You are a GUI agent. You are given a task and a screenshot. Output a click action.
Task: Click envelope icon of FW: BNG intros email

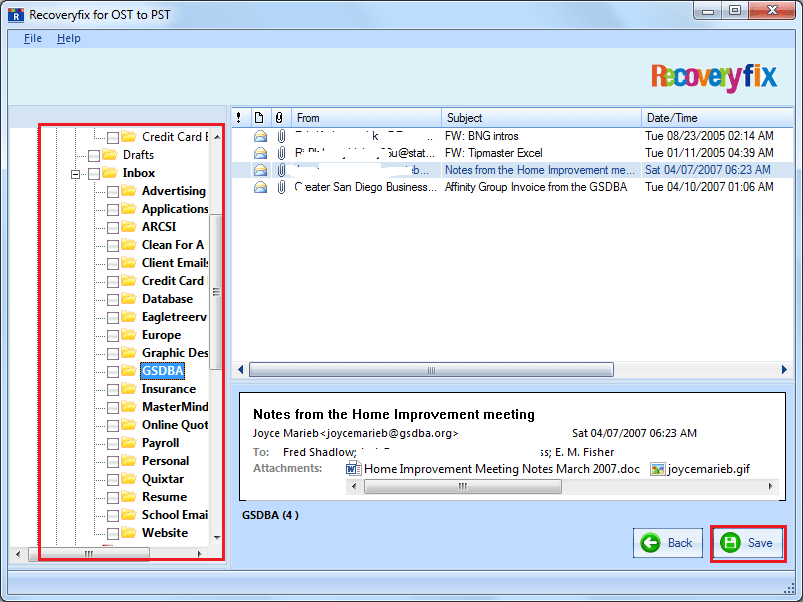click(261, 136)
